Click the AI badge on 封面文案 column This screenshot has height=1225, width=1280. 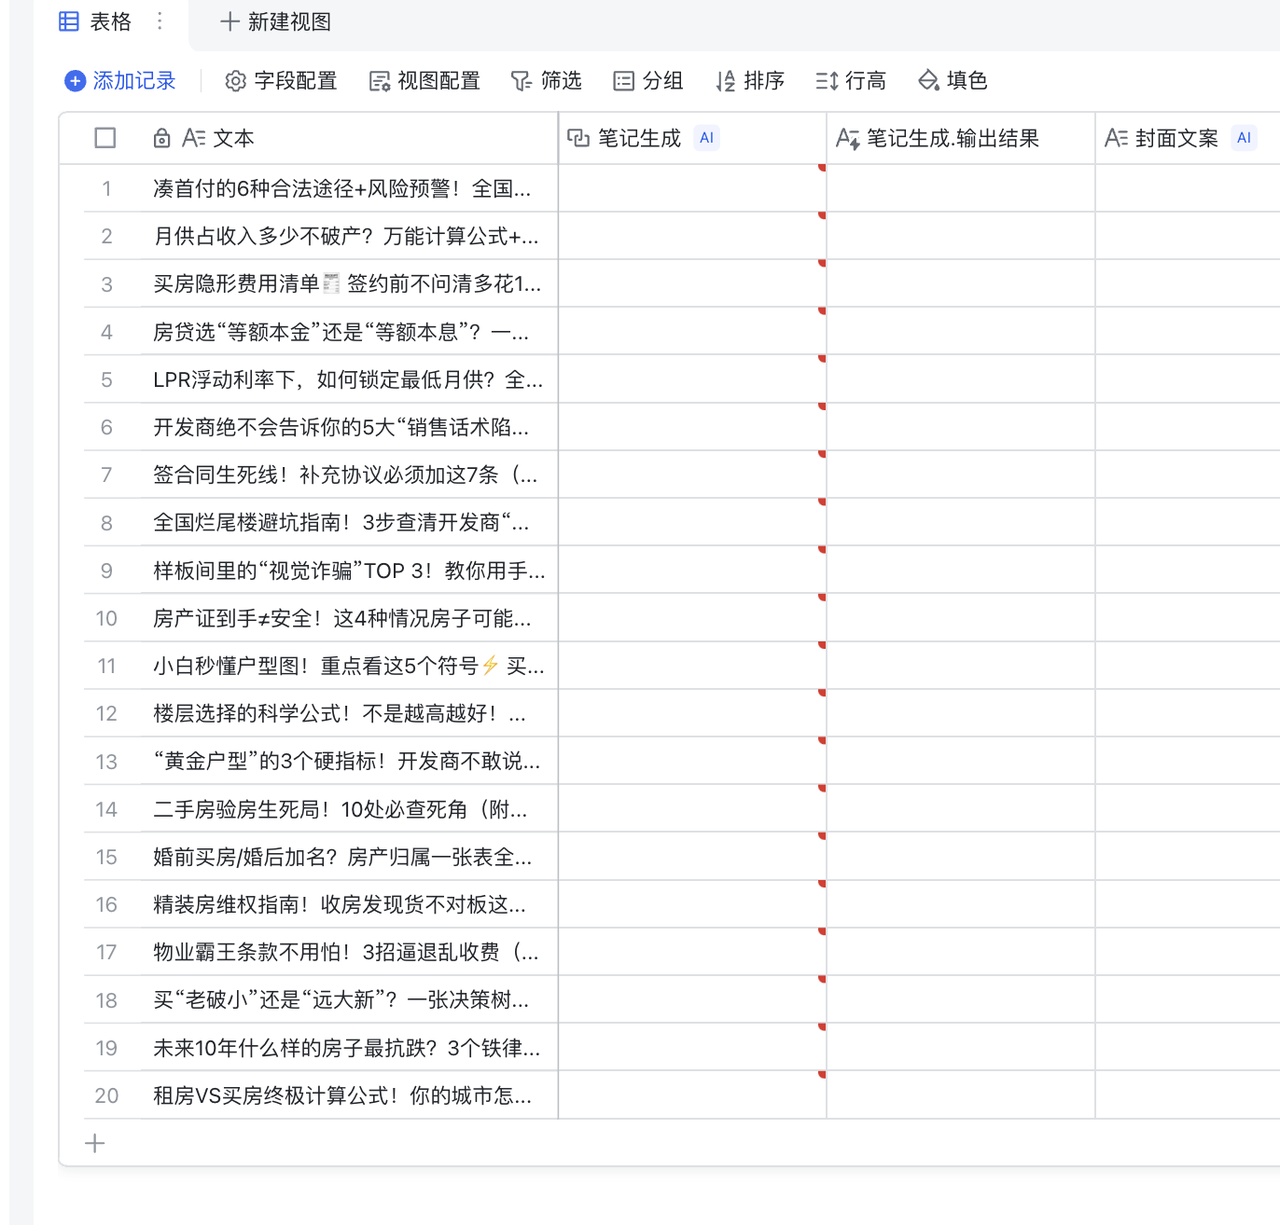click(x=1243, y=138)
